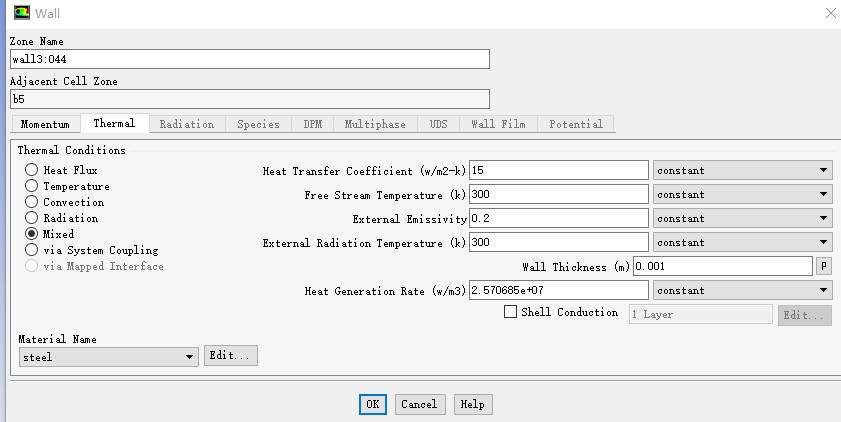Image resolution: width=841 pixels, height=422 pixels.
Task: Open Free Stream Temperature constant dropdown
Action: coord(742,194)
